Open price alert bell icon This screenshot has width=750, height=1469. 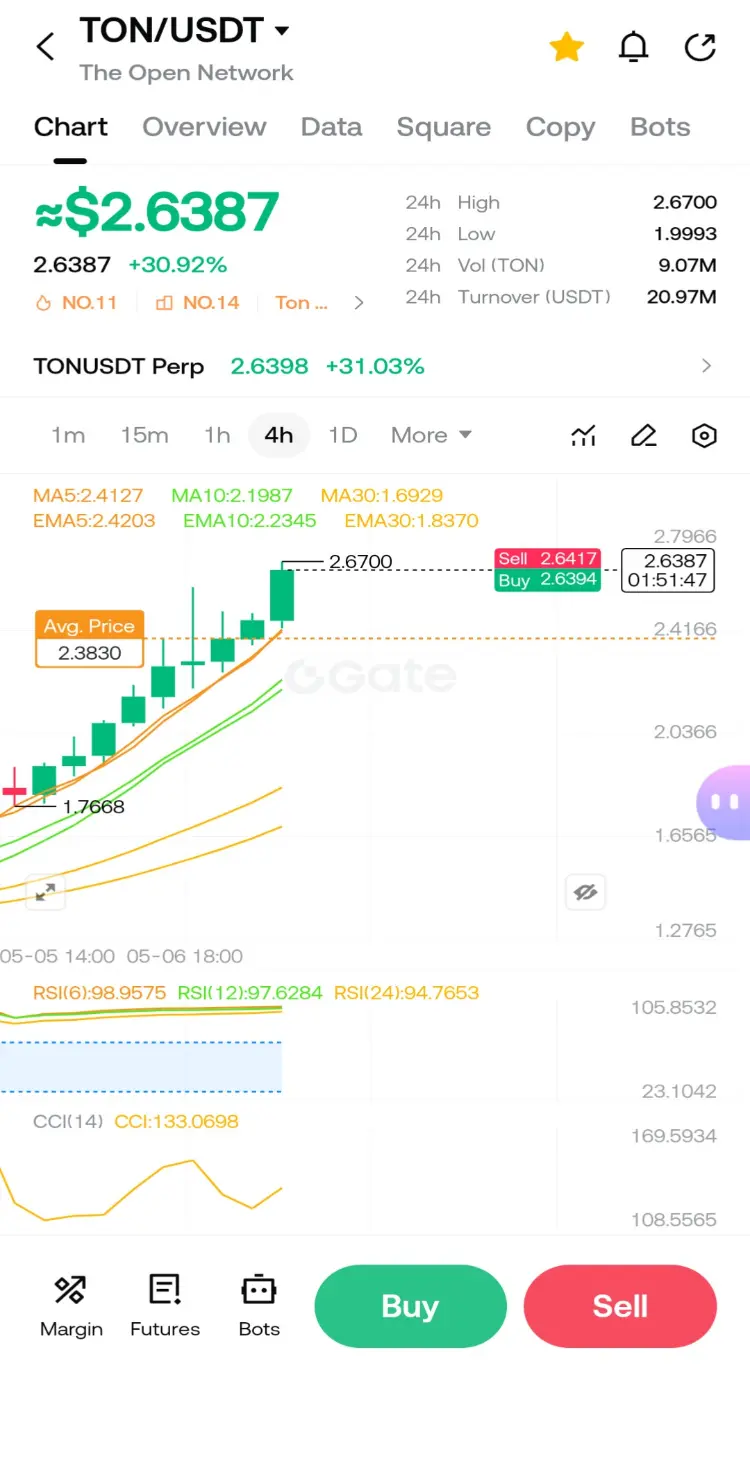[633, 46]
